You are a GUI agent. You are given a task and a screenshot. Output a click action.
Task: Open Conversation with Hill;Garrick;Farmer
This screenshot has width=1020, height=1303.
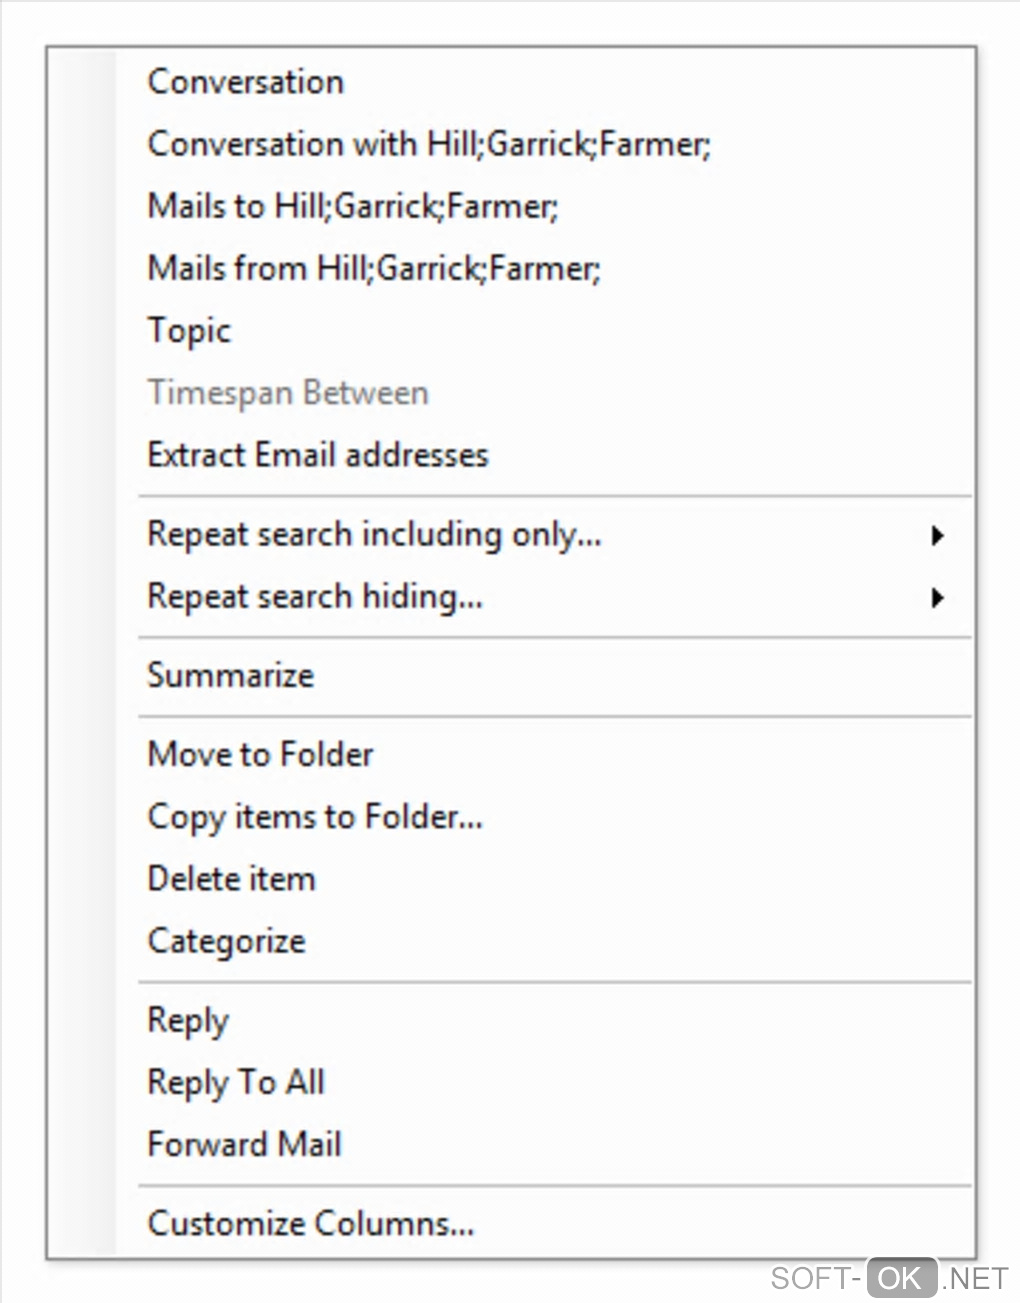pos(429,144)
